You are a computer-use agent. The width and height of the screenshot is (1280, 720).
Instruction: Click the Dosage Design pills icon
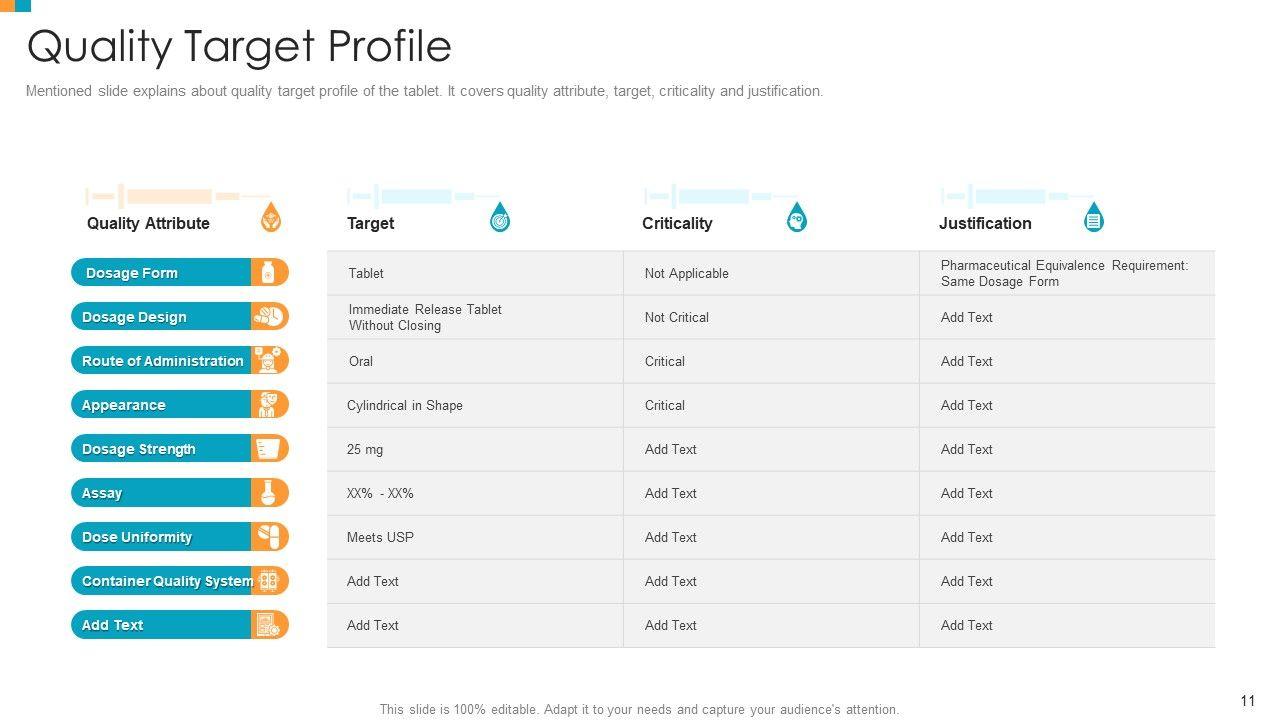268,316
